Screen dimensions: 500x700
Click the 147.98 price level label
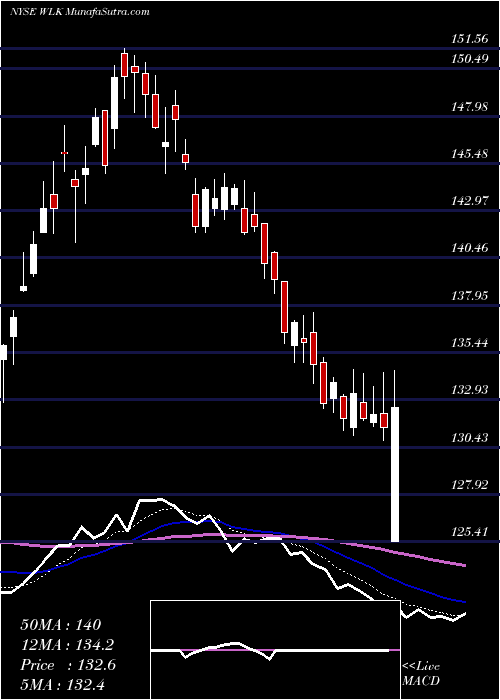pyautogui.click(x=468, y=107)
